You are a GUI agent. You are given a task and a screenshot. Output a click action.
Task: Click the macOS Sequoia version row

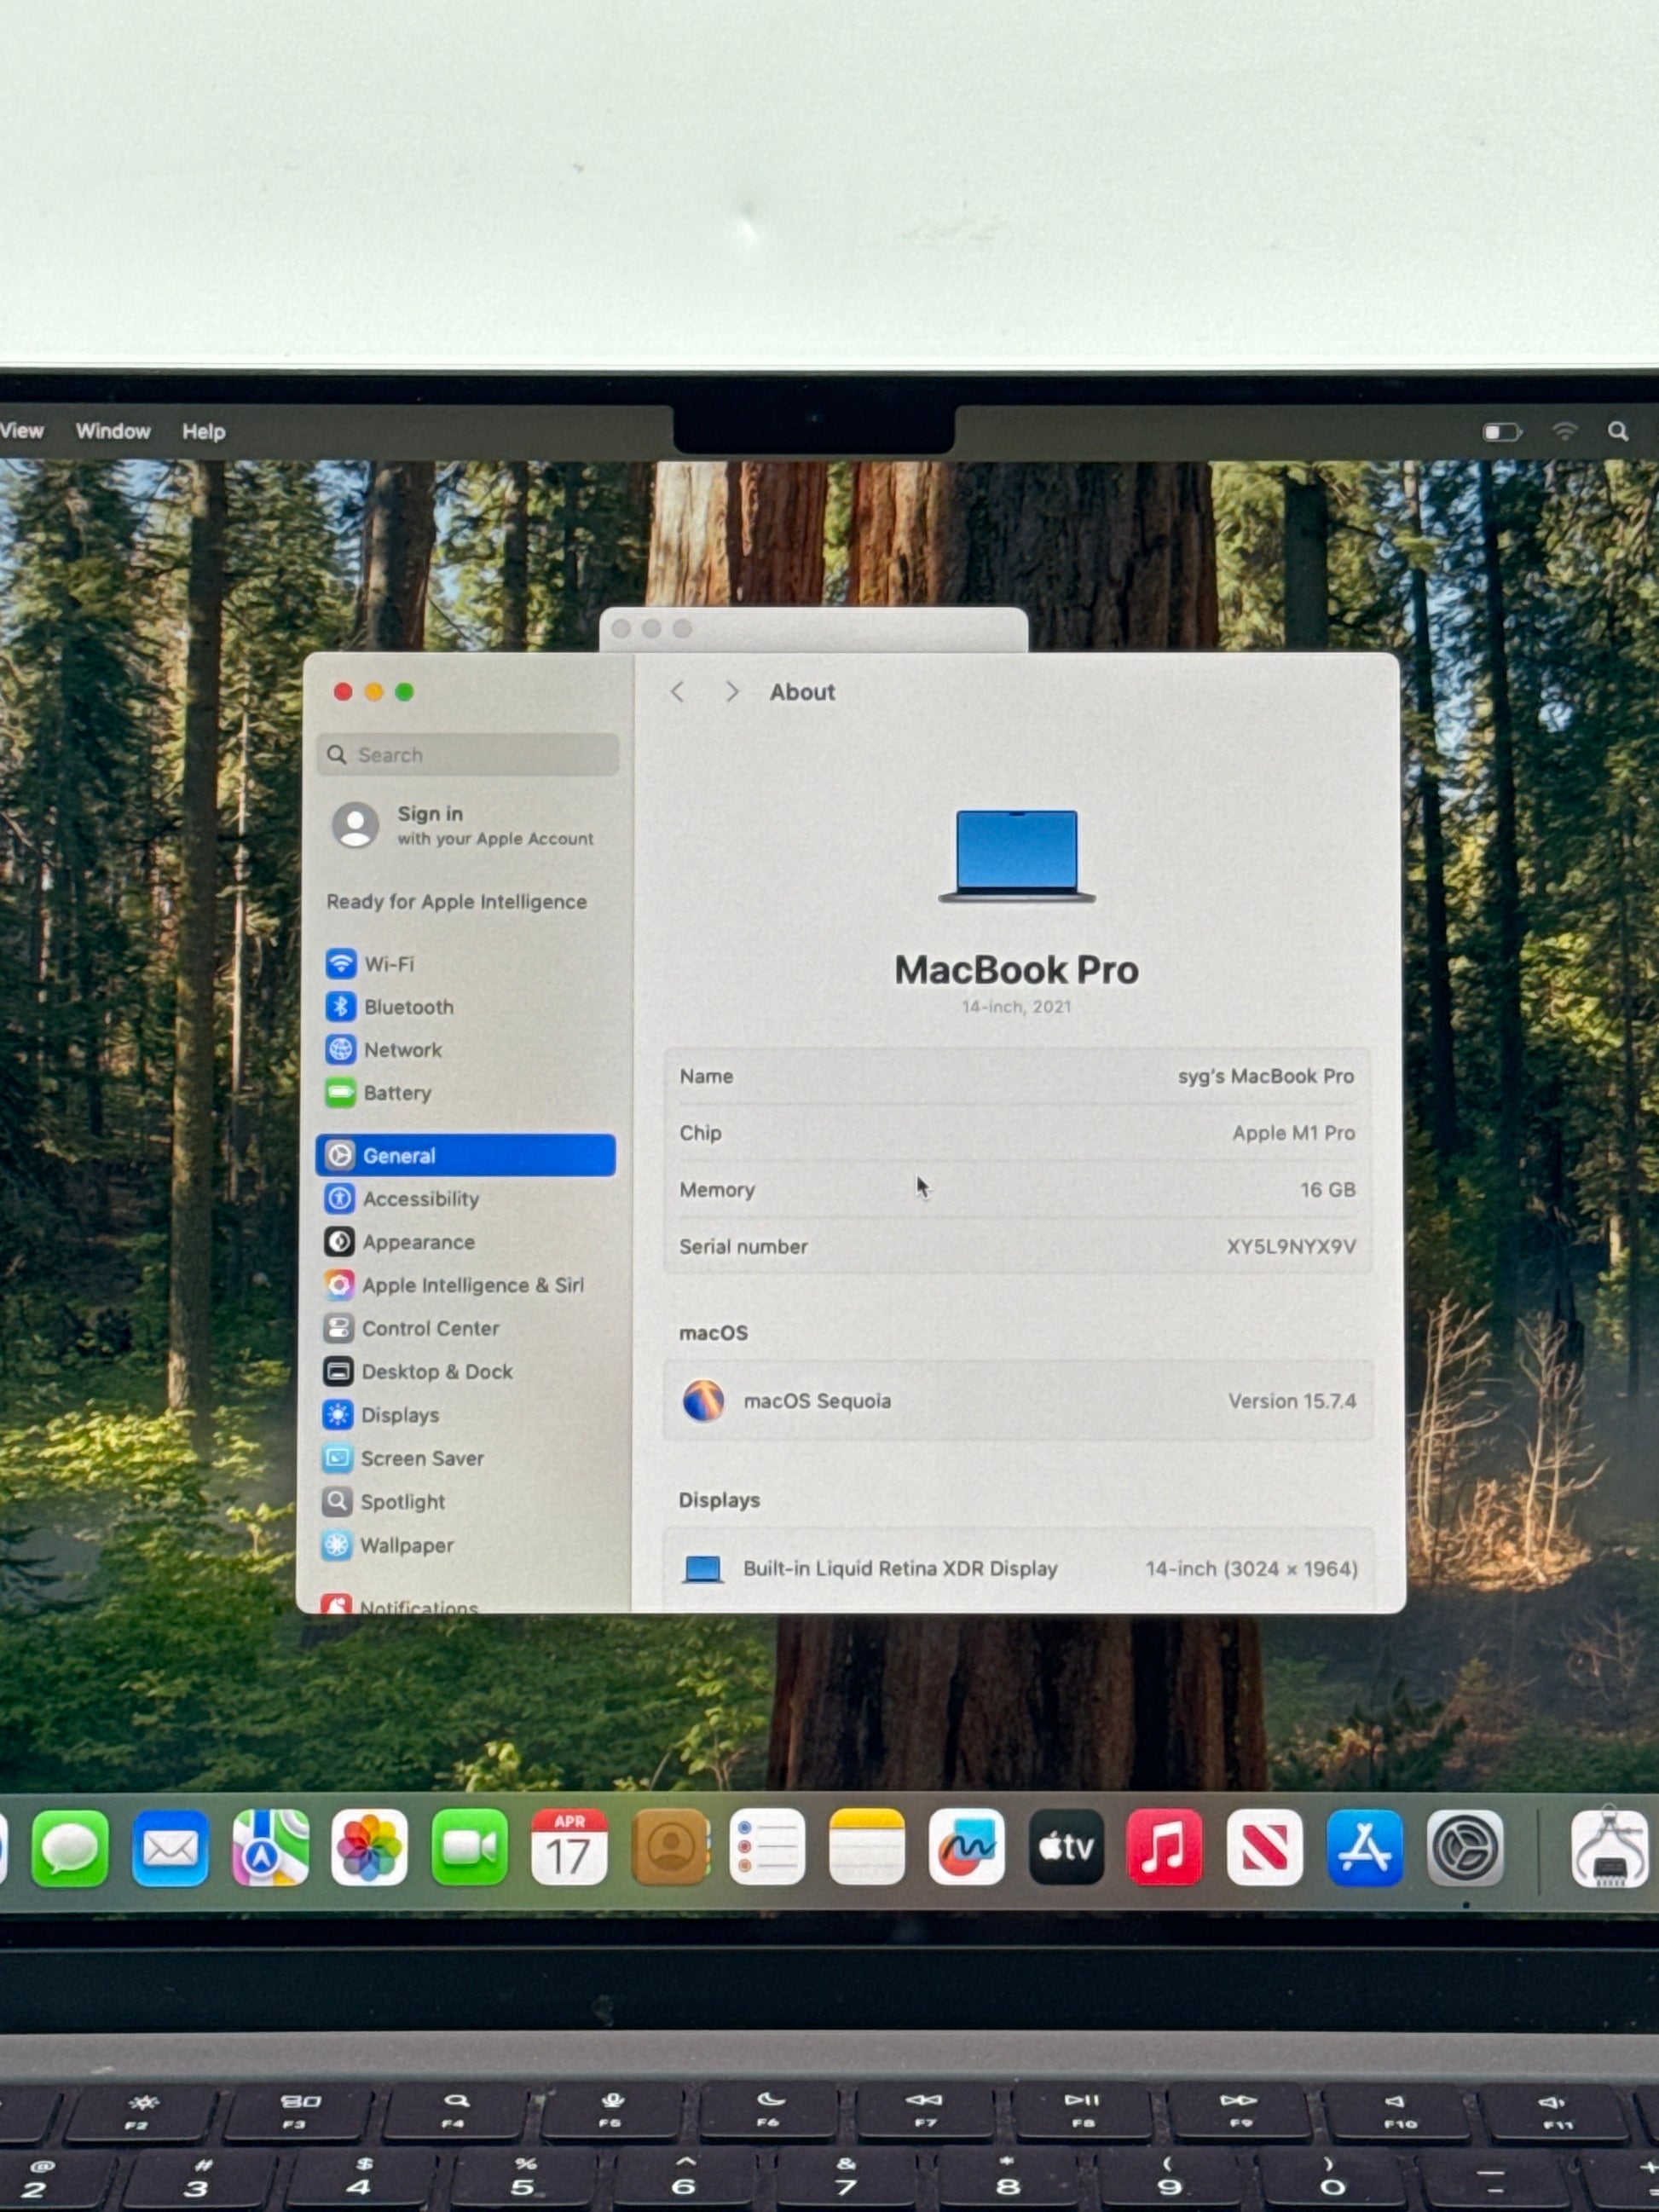click(x=1017, y=1401)
